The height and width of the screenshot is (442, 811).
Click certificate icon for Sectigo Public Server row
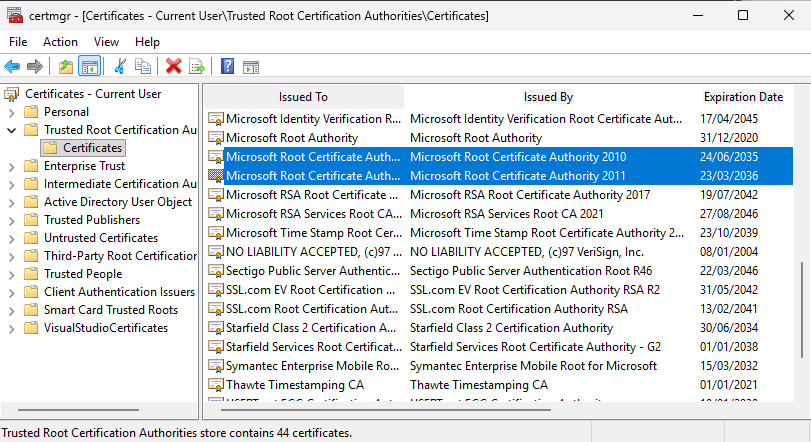point(216,271)
